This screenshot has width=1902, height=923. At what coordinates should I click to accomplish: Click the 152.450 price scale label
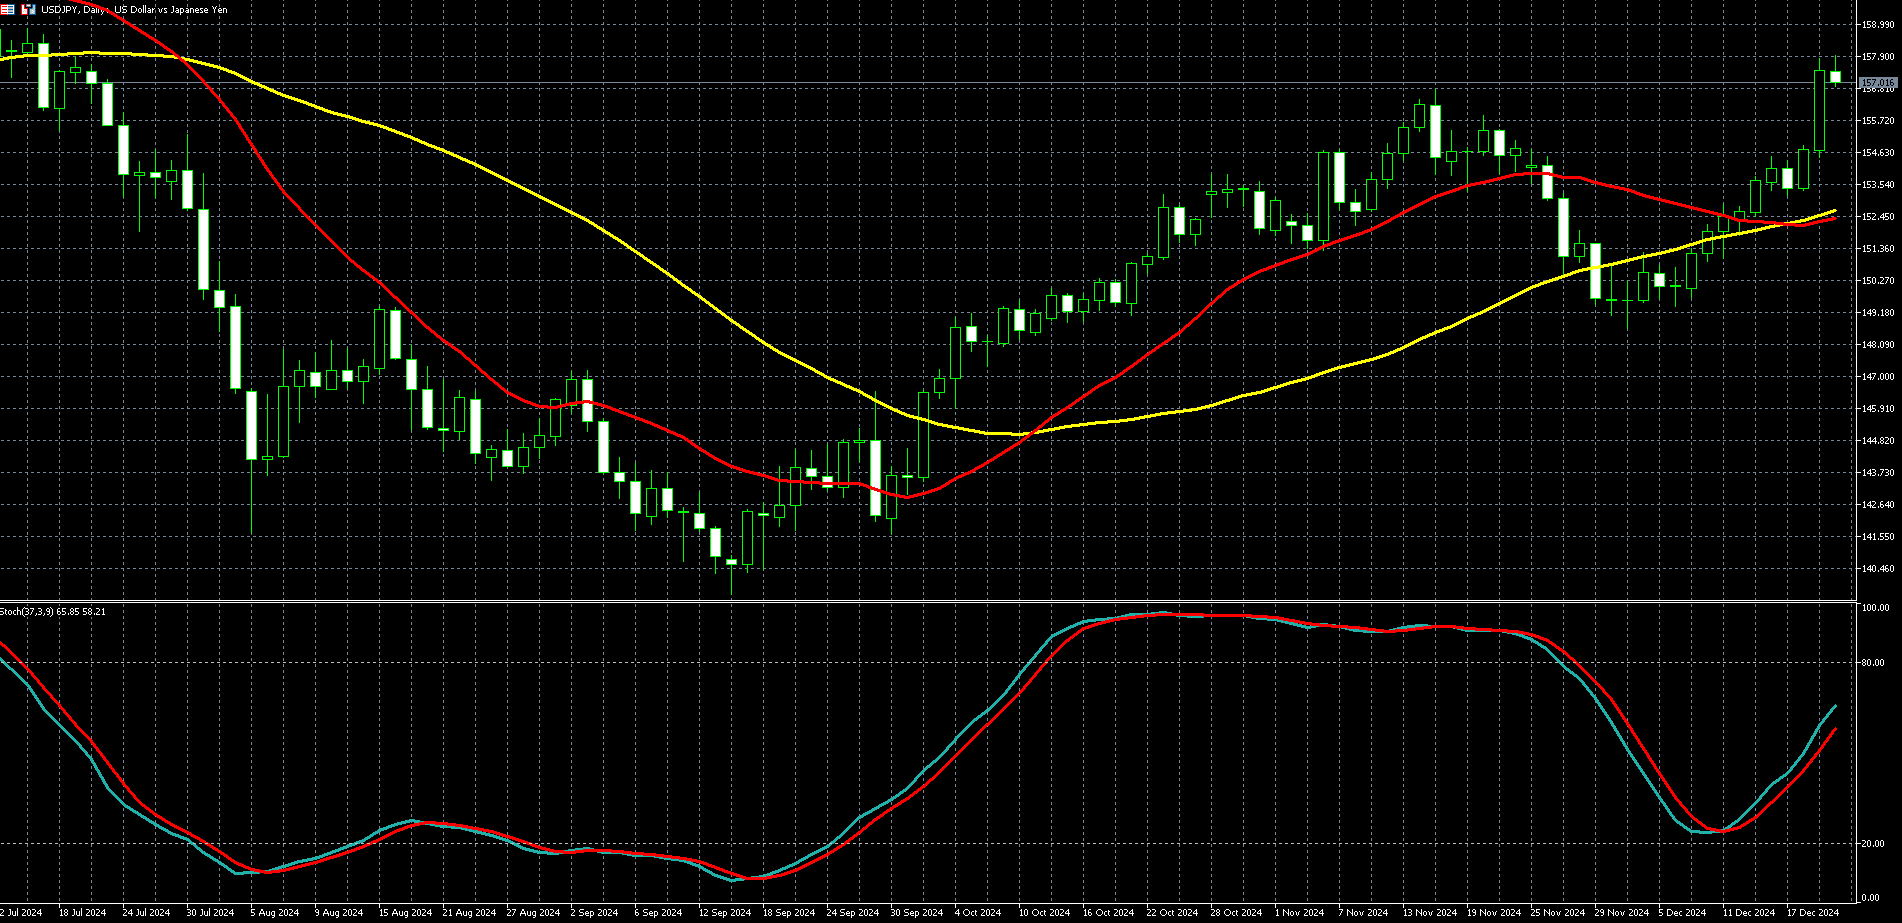coord(1877,217)
